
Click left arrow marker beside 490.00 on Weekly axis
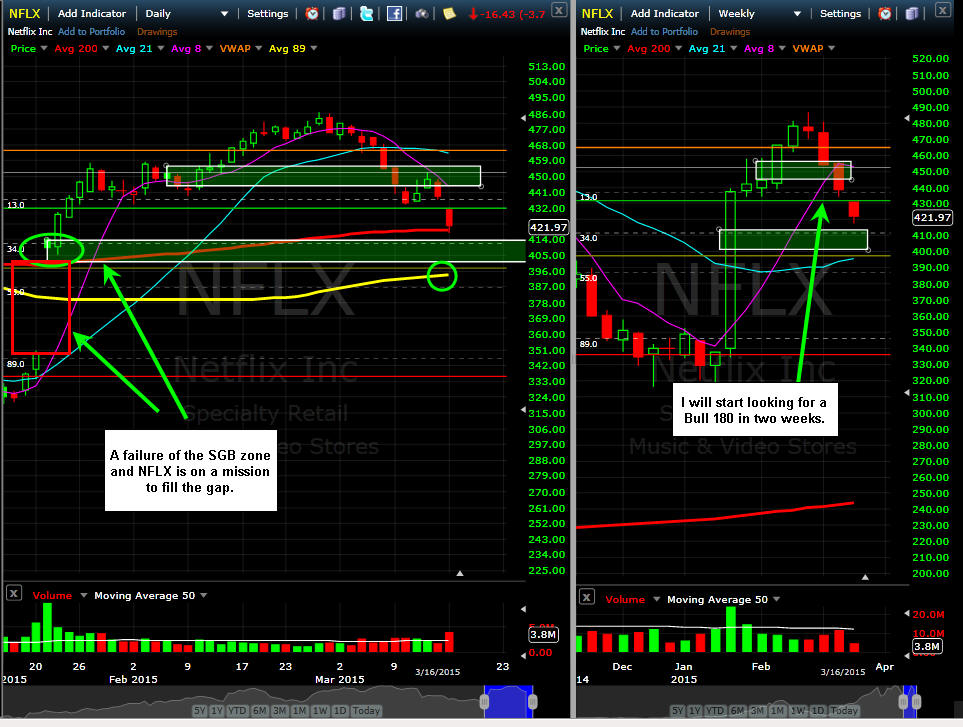click(x=907, y=119)
